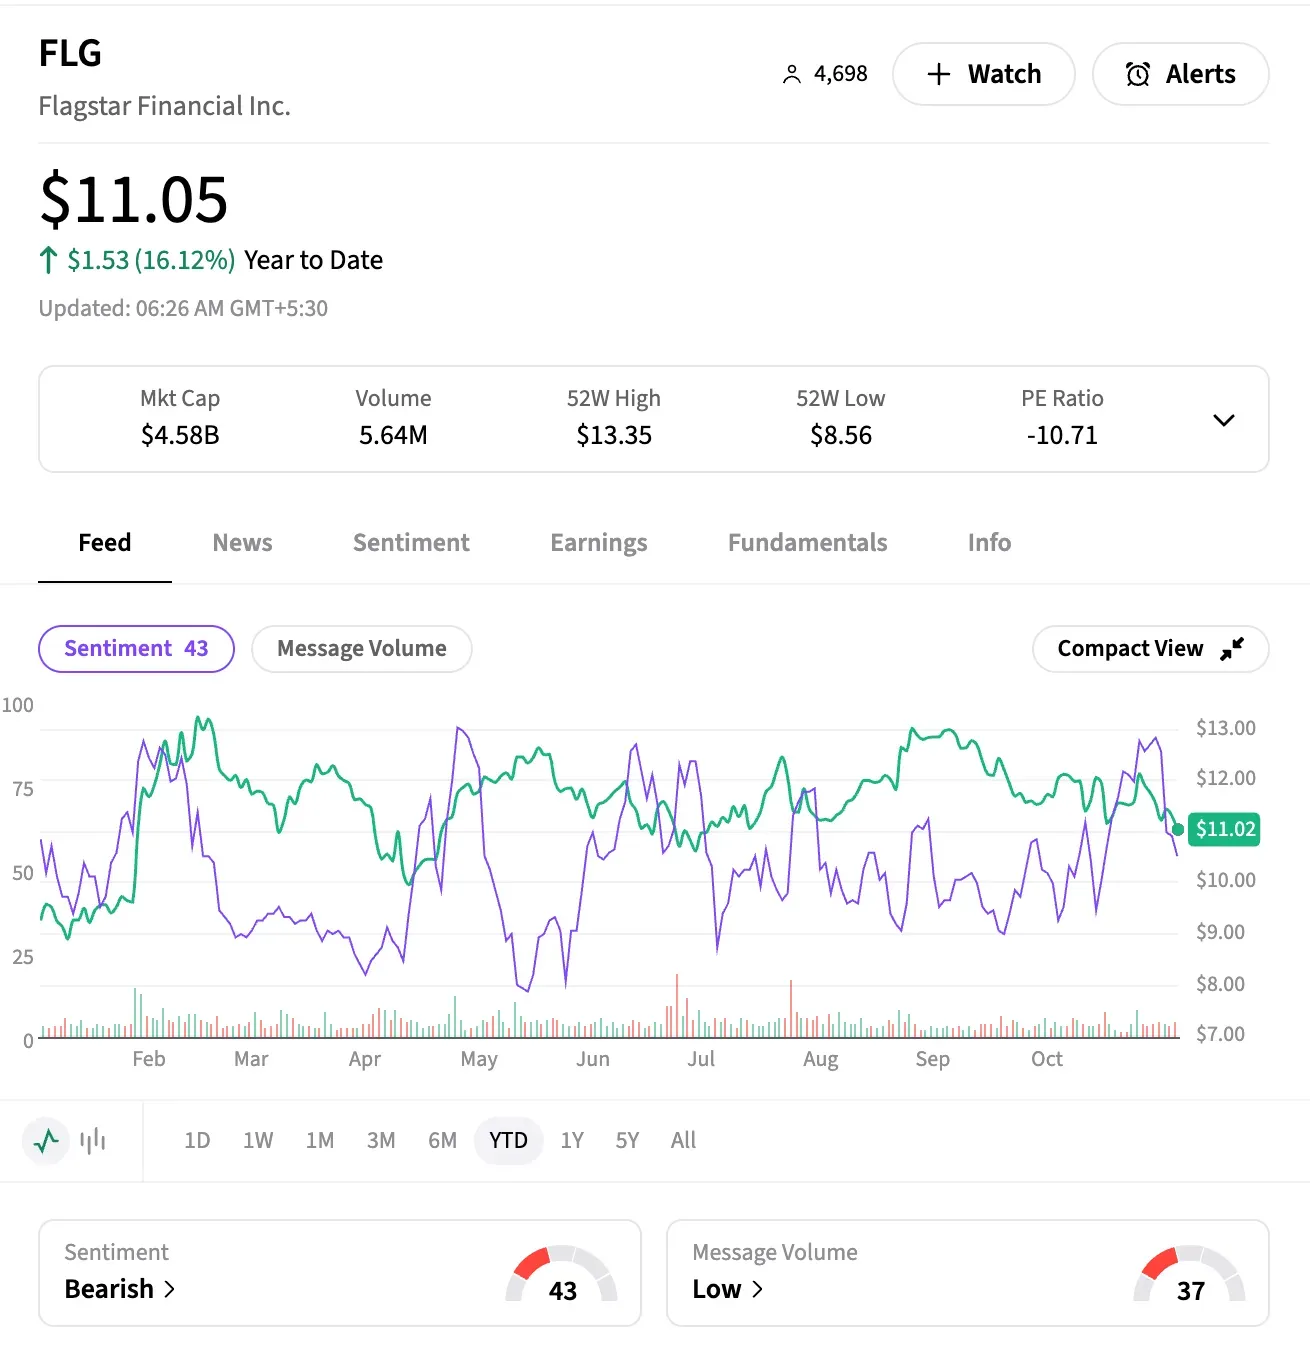The width and height of the screenshot is (1310, 1366).
Task: Click the $11.02 price label on the chart
Action: pyautogui.click(x=1224, y=828)
